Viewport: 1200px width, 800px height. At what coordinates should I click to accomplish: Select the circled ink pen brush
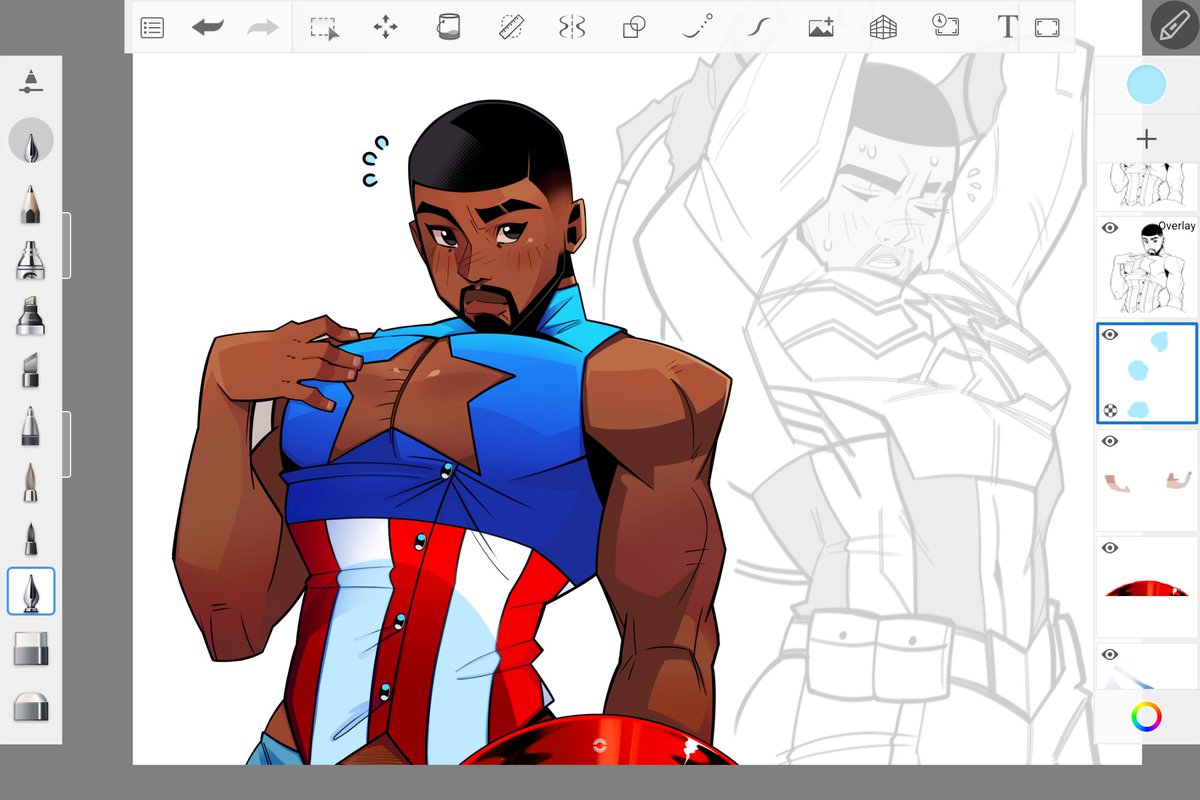coord(31,141)
